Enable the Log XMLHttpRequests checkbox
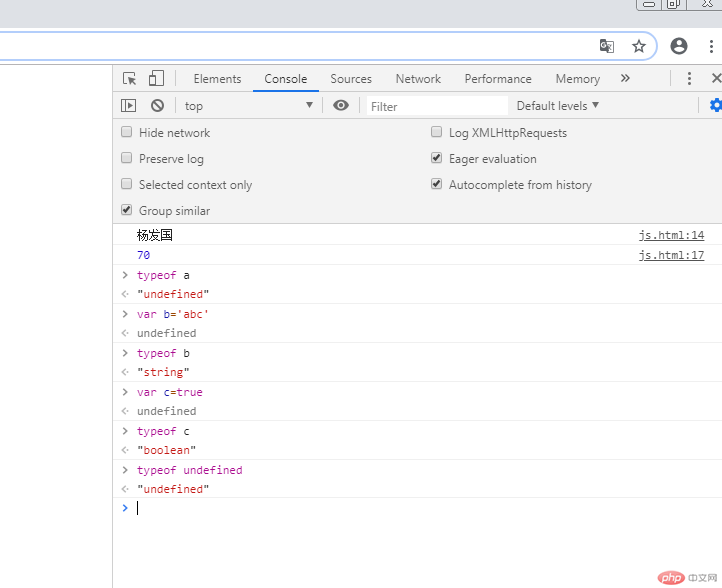This screenshot has width=722, height=588. tap(437, 132)
